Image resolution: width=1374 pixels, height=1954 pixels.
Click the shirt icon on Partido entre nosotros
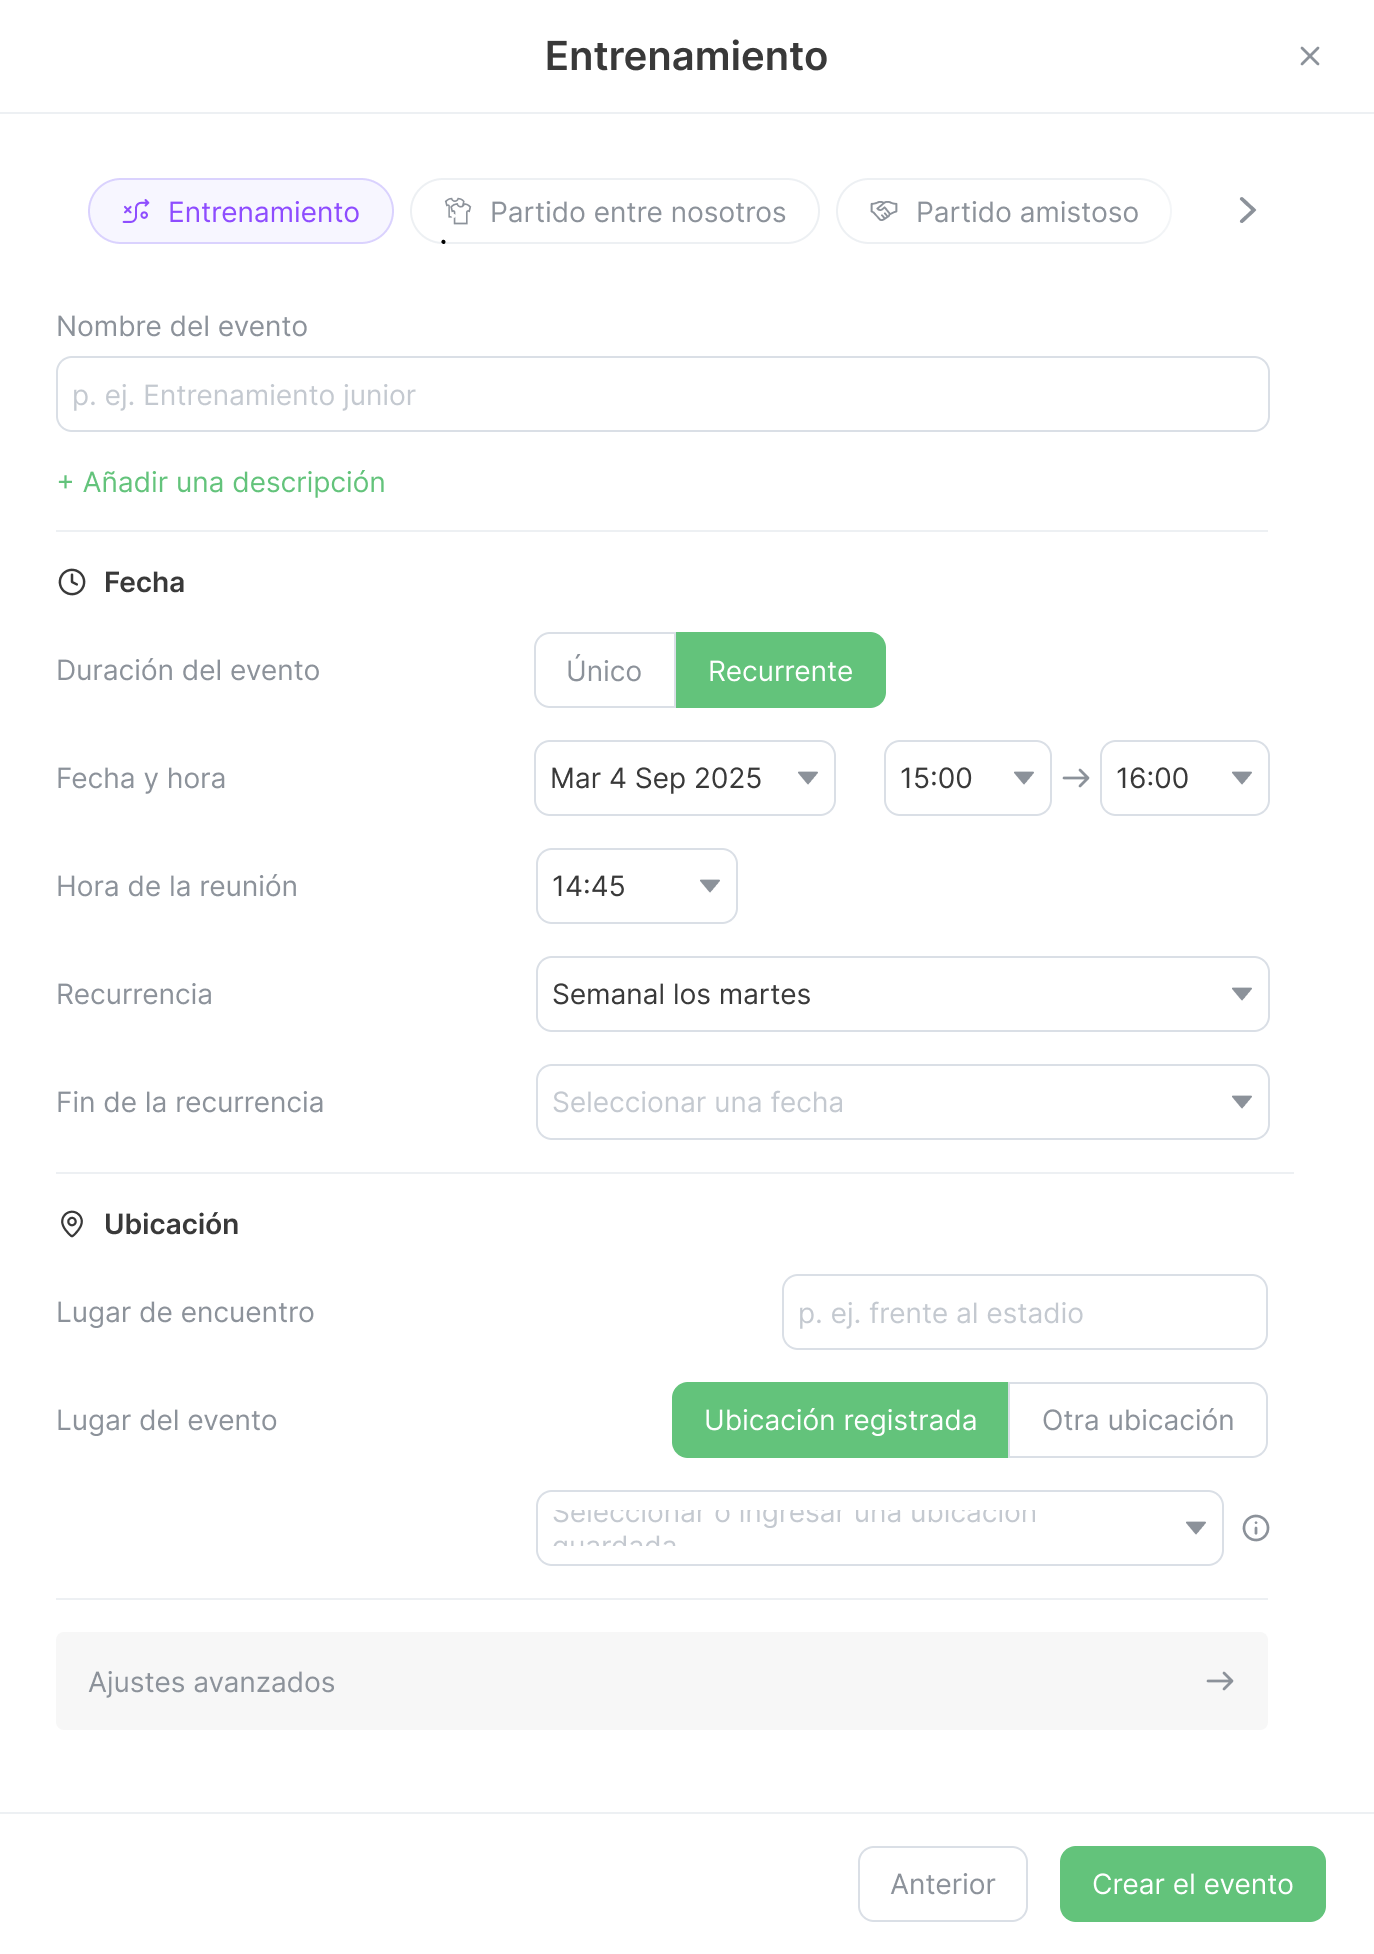(x=458, y=211)
